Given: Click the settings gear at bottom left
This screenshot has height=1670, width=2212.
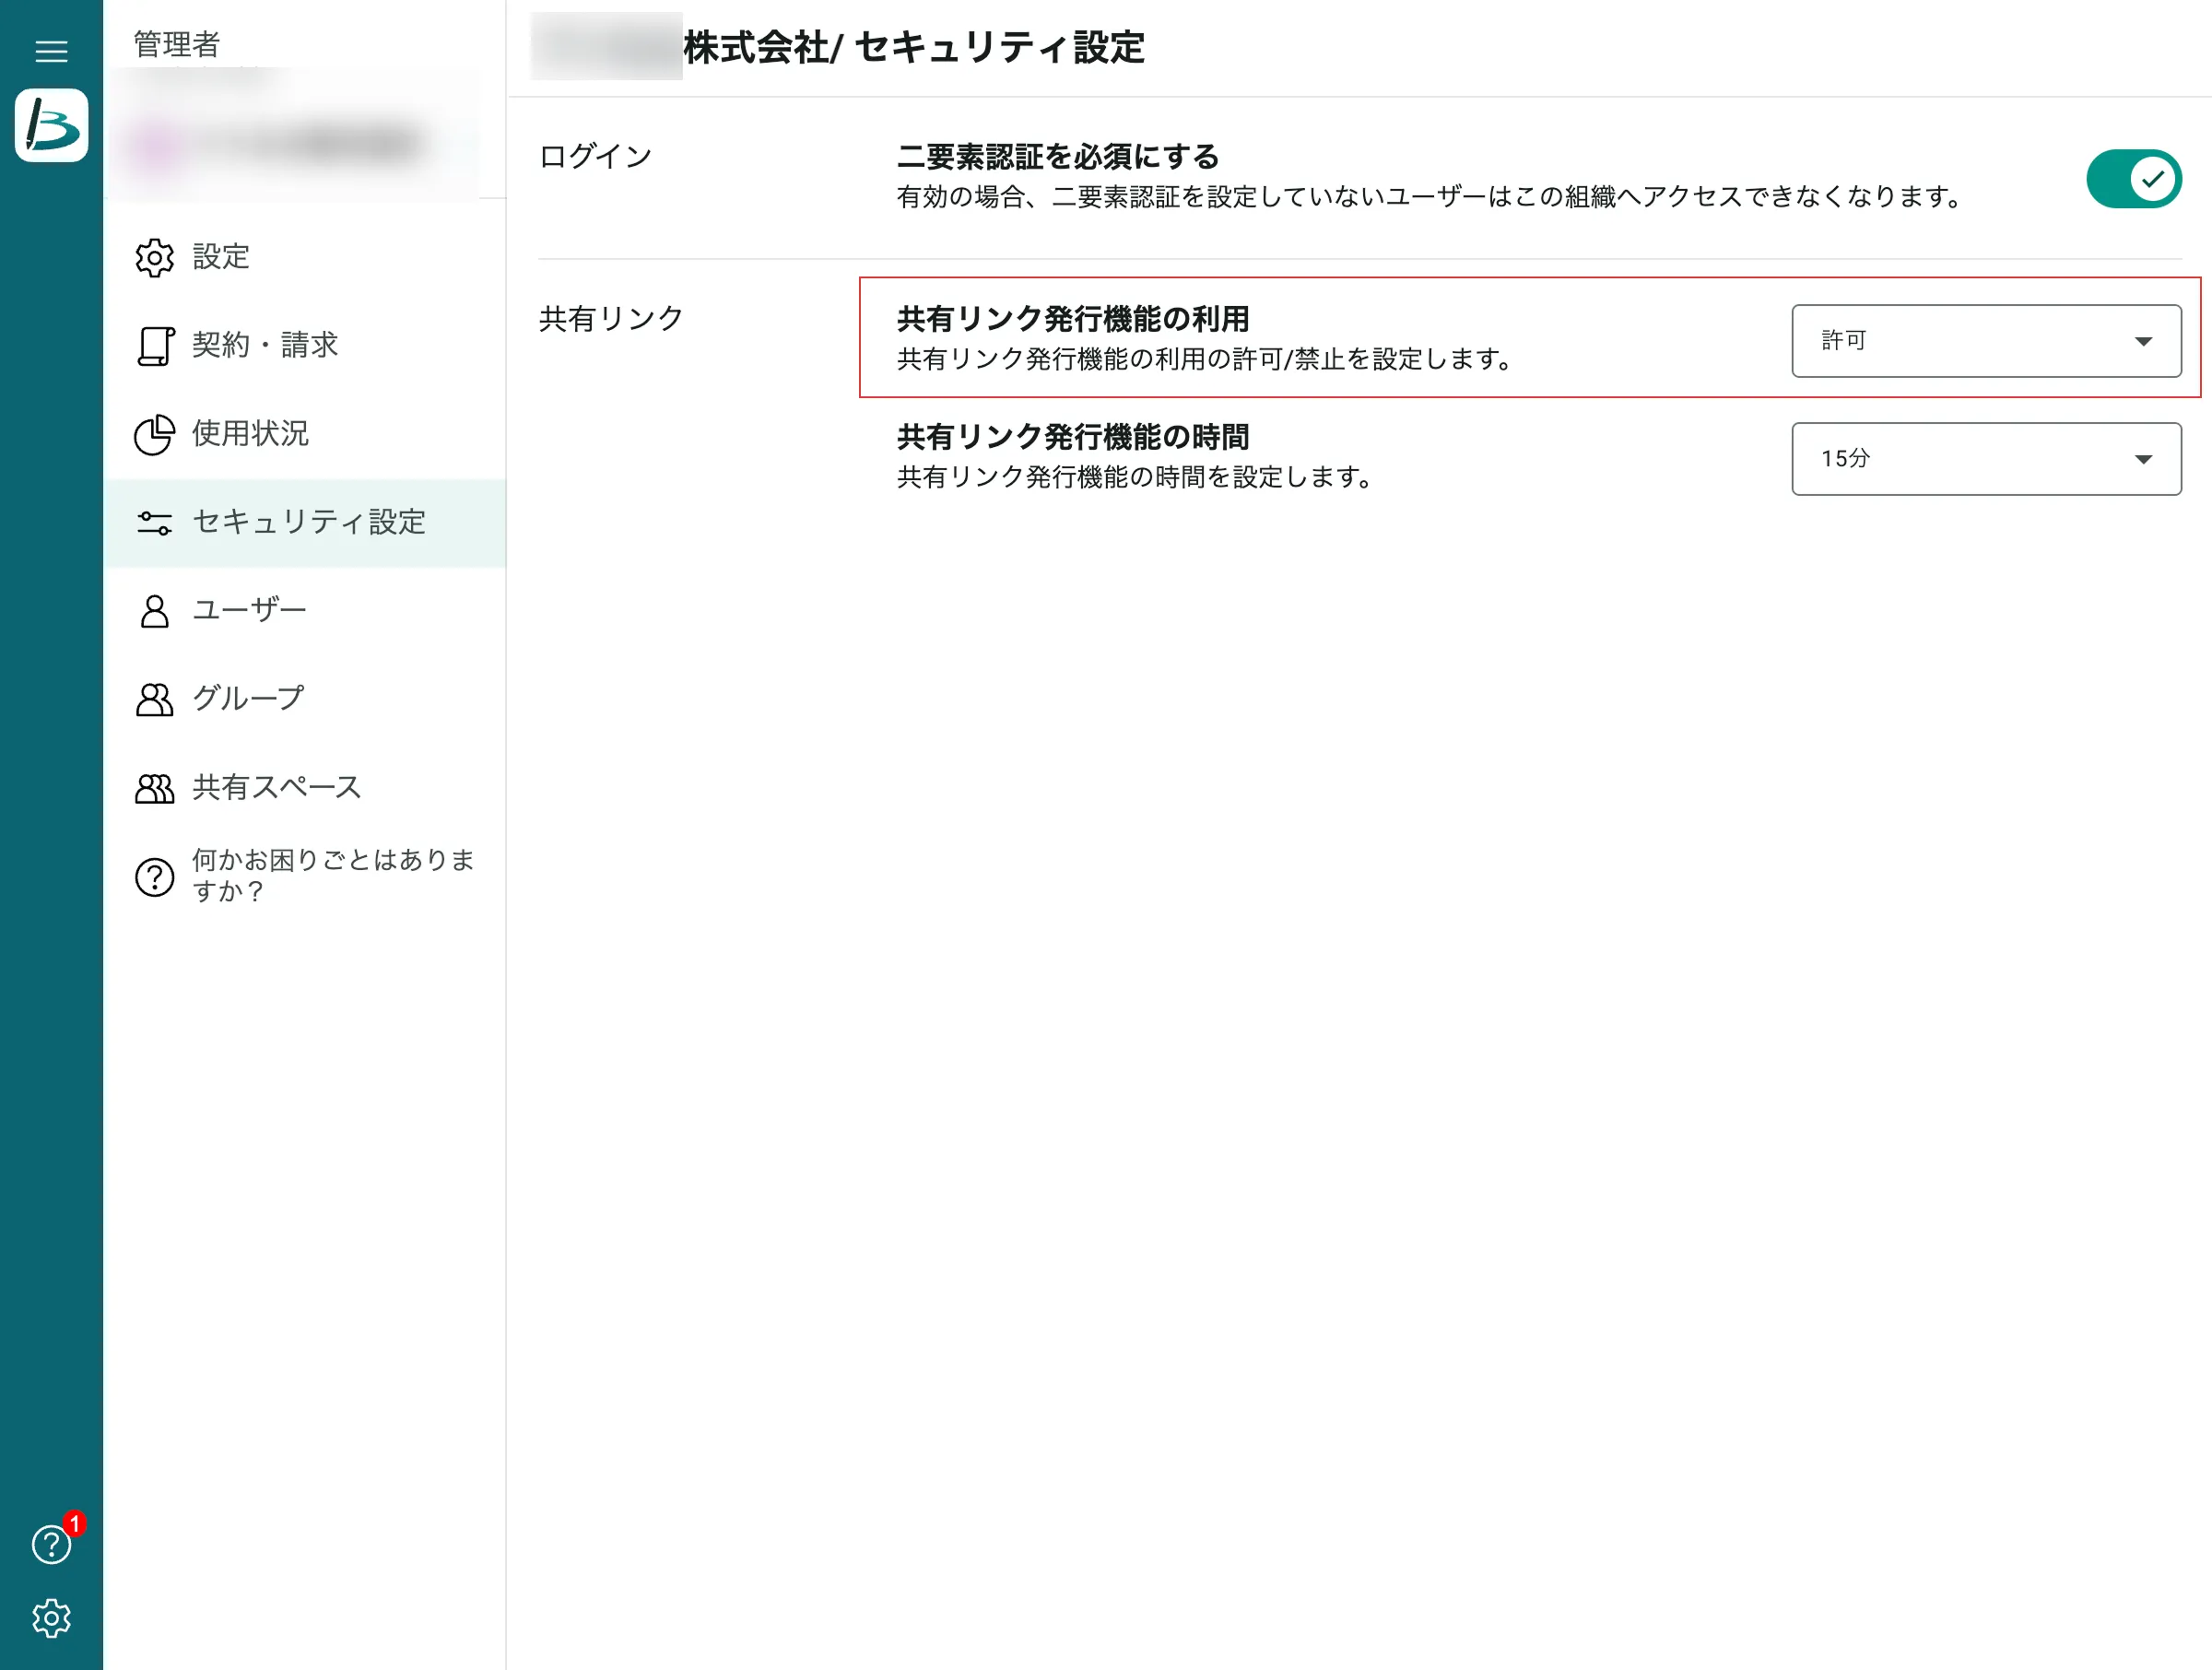Looking at the screenshot, I should pos(53,1620).
